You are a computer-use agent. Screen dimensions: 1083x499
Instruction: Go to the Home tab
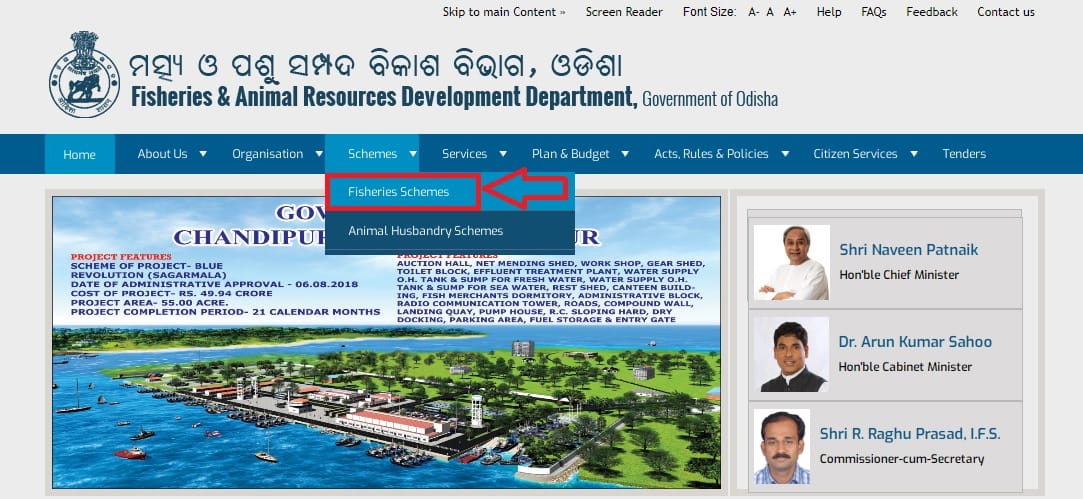click(80, 154)
